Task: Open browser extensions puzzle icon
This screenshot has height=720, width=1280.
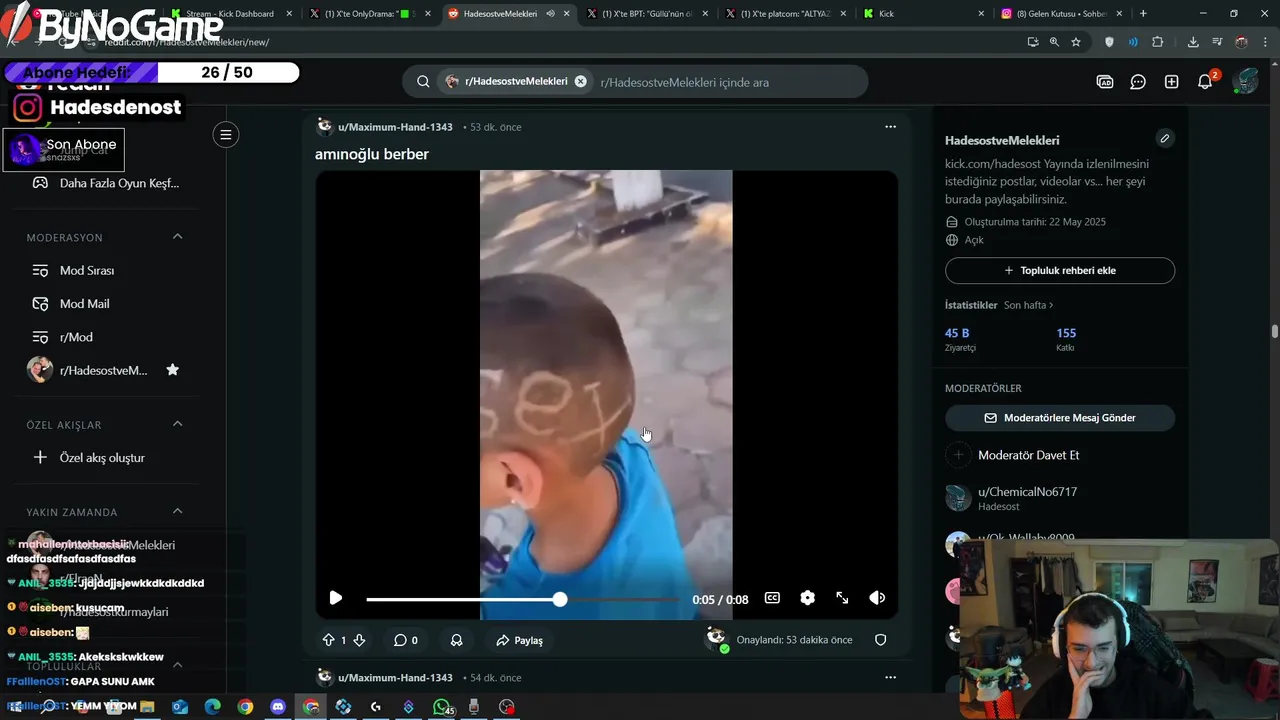Action: tap(1158, 42)
